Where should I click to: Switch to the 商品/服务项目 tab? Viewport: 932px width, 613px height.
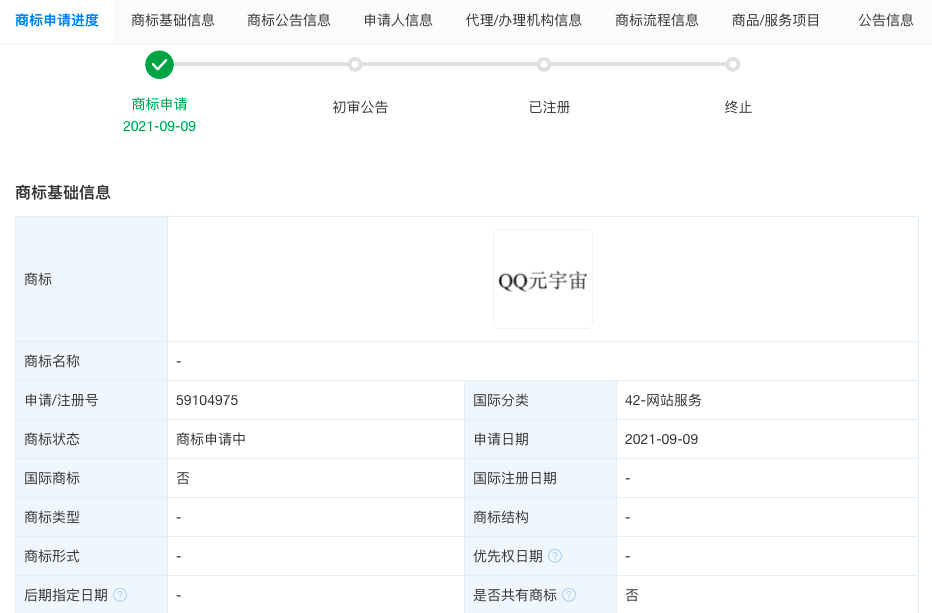click(x=776, y=21)
